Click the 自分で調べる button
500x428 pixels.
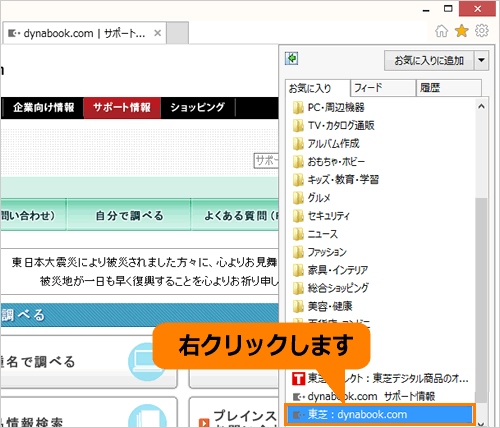click(129, 215)
